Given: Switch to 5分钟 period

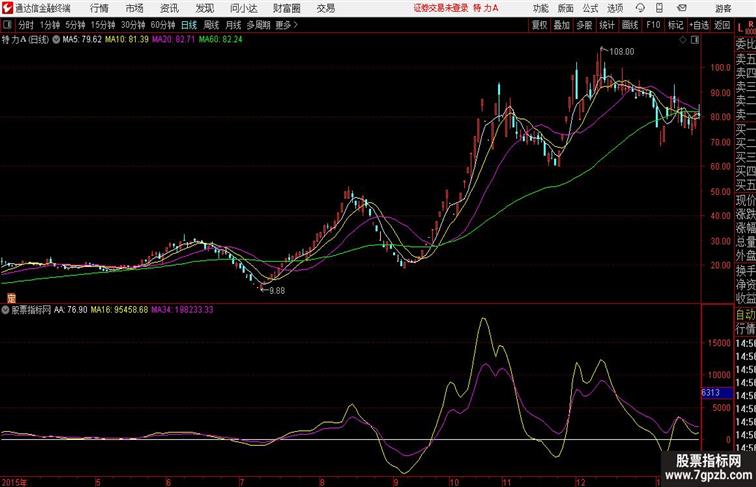Looking at the screenshot, I should 75,25.
